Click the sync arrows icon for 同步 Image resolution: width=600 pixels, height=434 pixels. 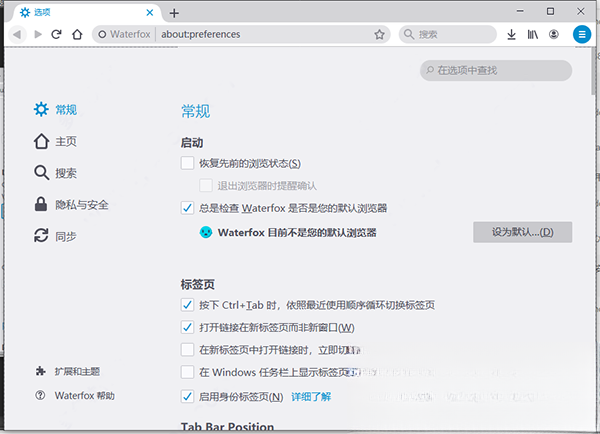click(41, 236)
